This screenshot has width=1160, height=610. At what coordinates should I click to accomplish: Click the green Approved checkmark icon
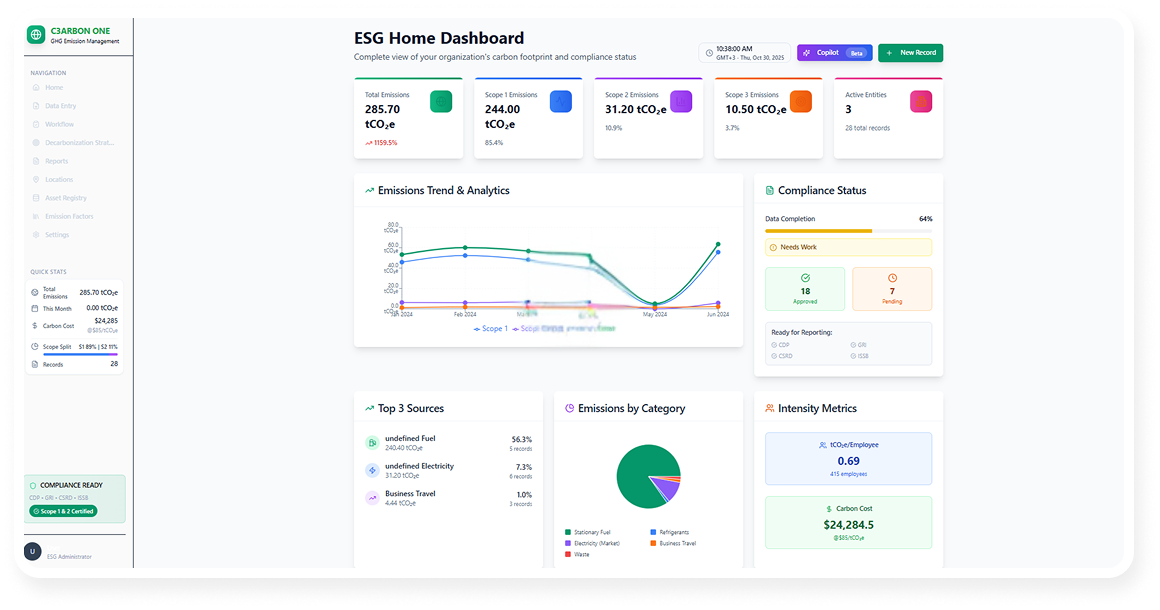point(806,278)
